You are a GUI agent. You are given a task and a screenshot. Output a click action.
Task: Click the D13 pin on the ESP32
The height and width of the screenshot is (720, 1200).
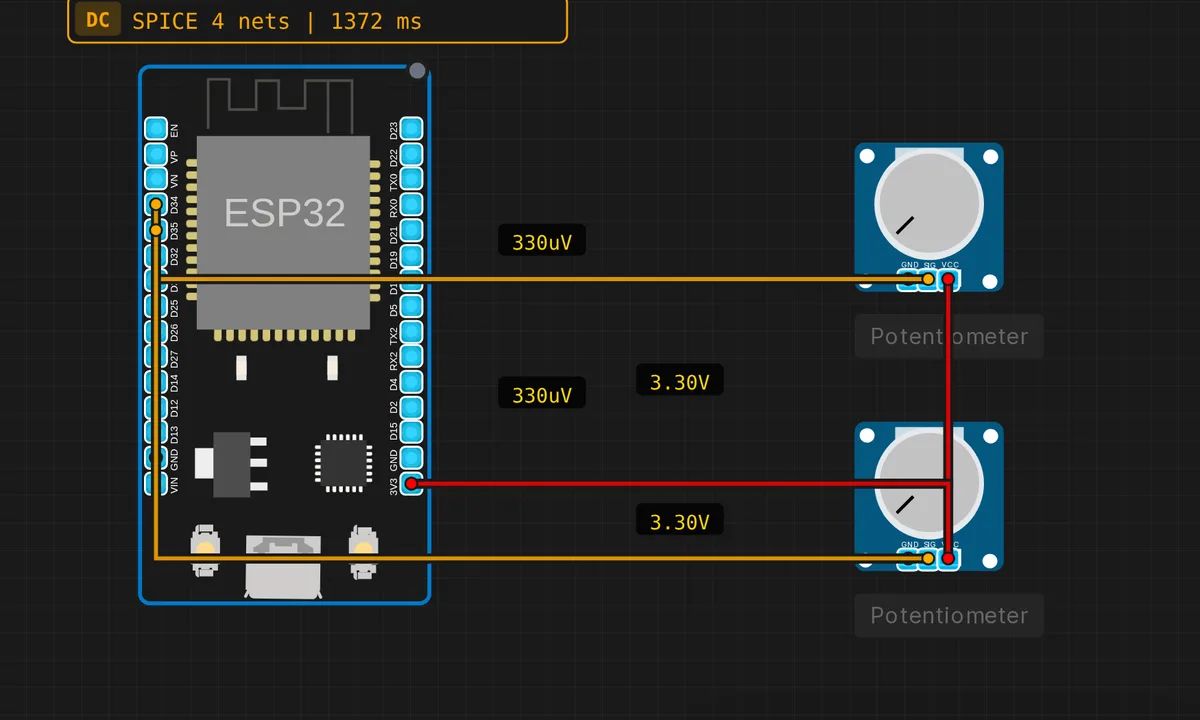156,433
